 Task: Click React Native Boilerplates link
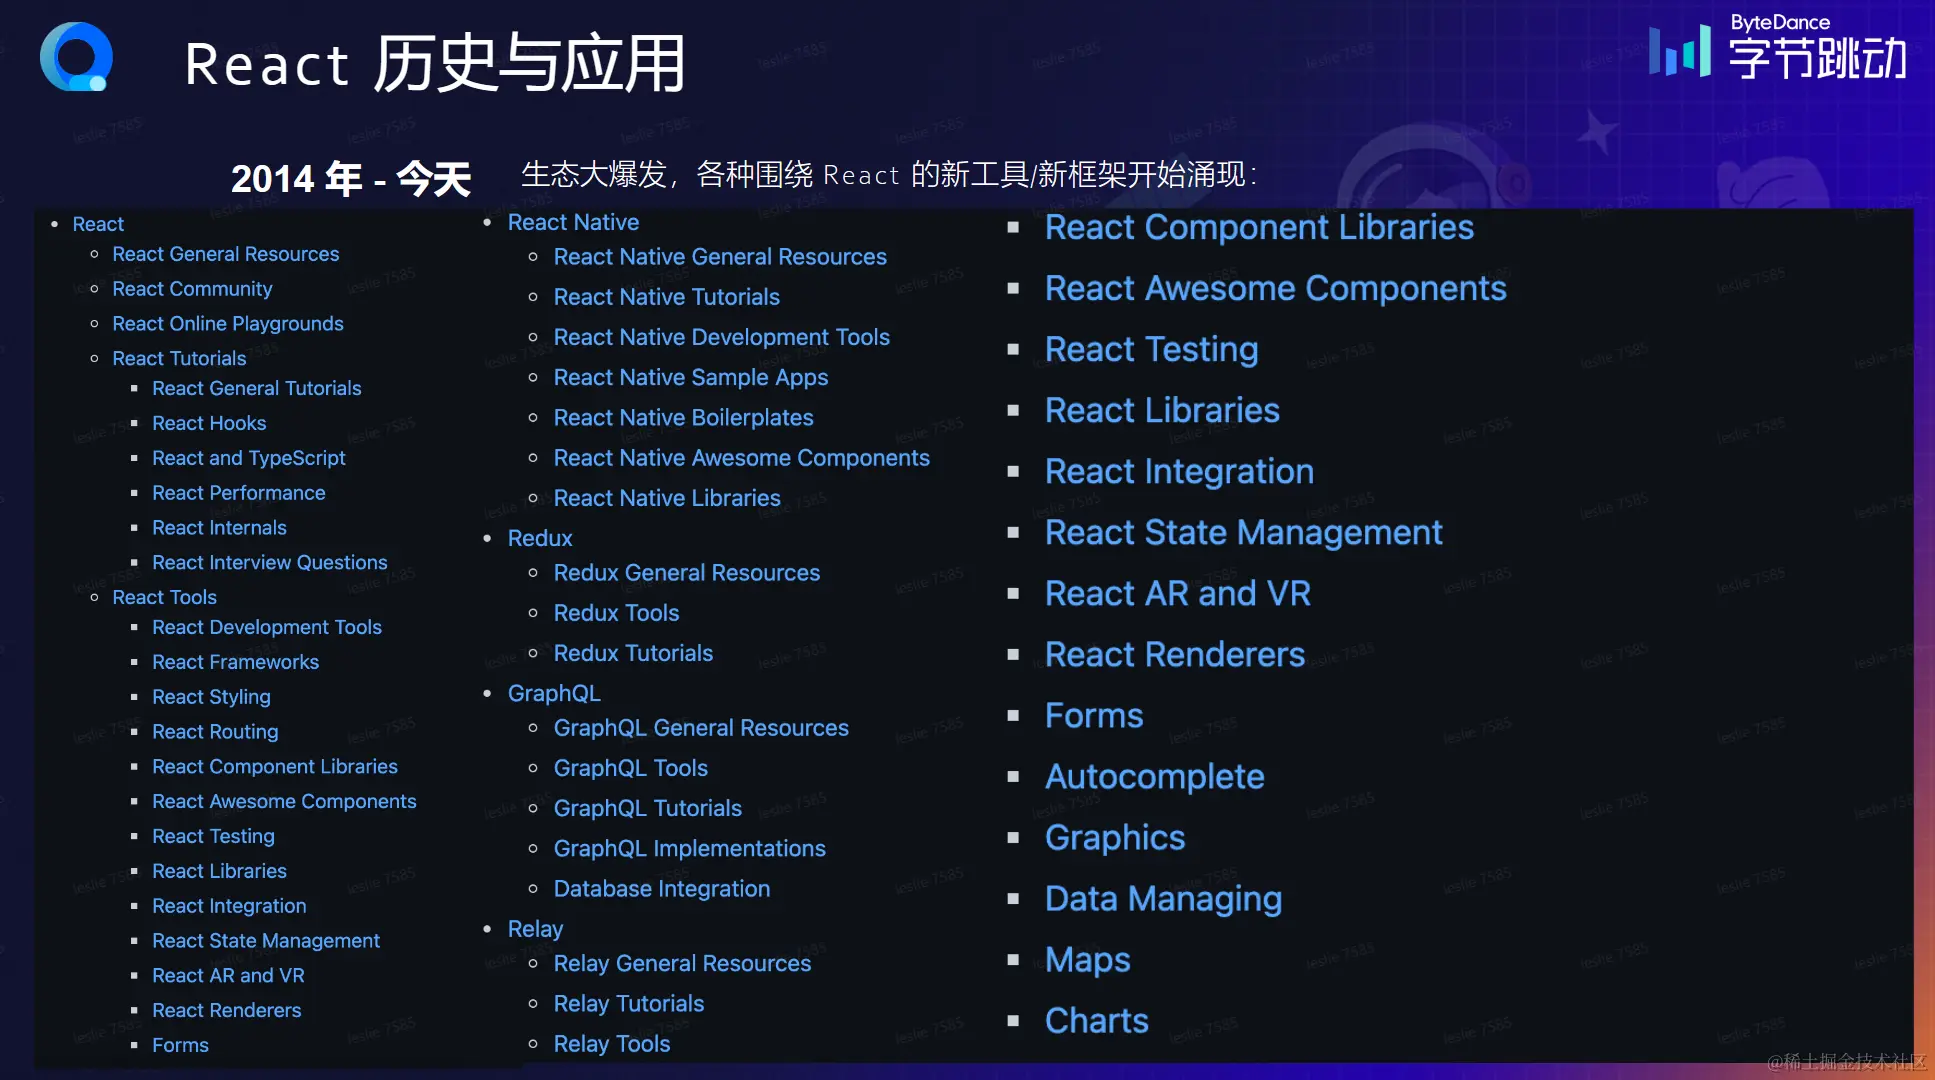683,417
